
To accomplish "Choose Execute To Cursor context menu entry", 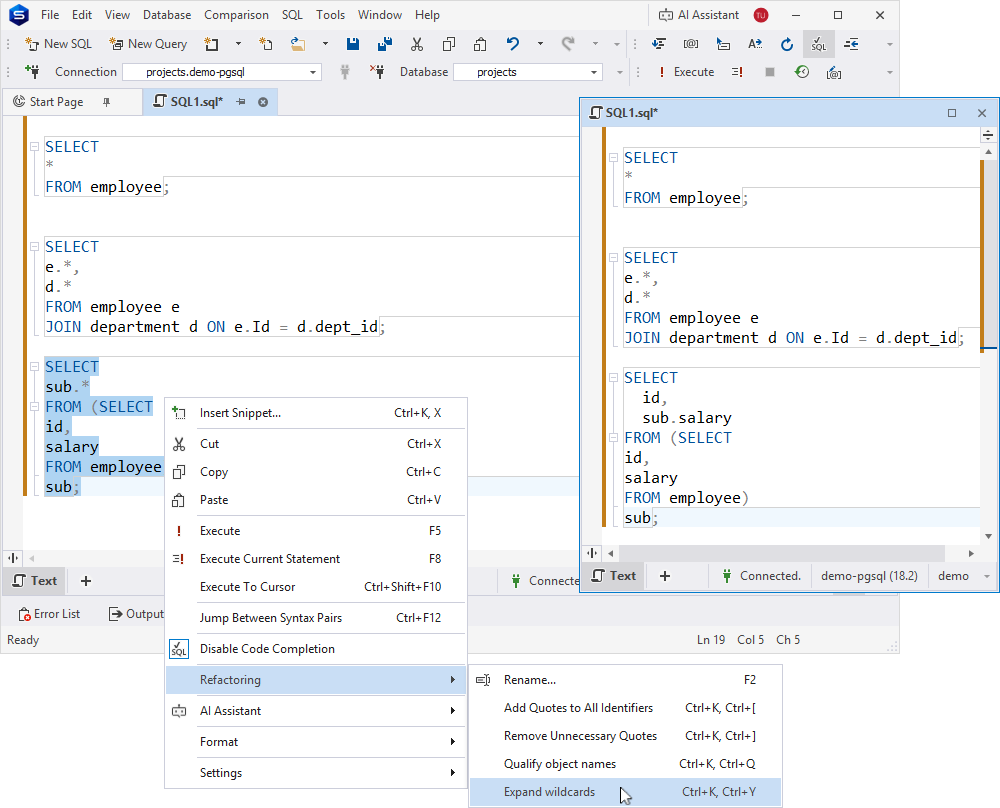I will (316, 587).
